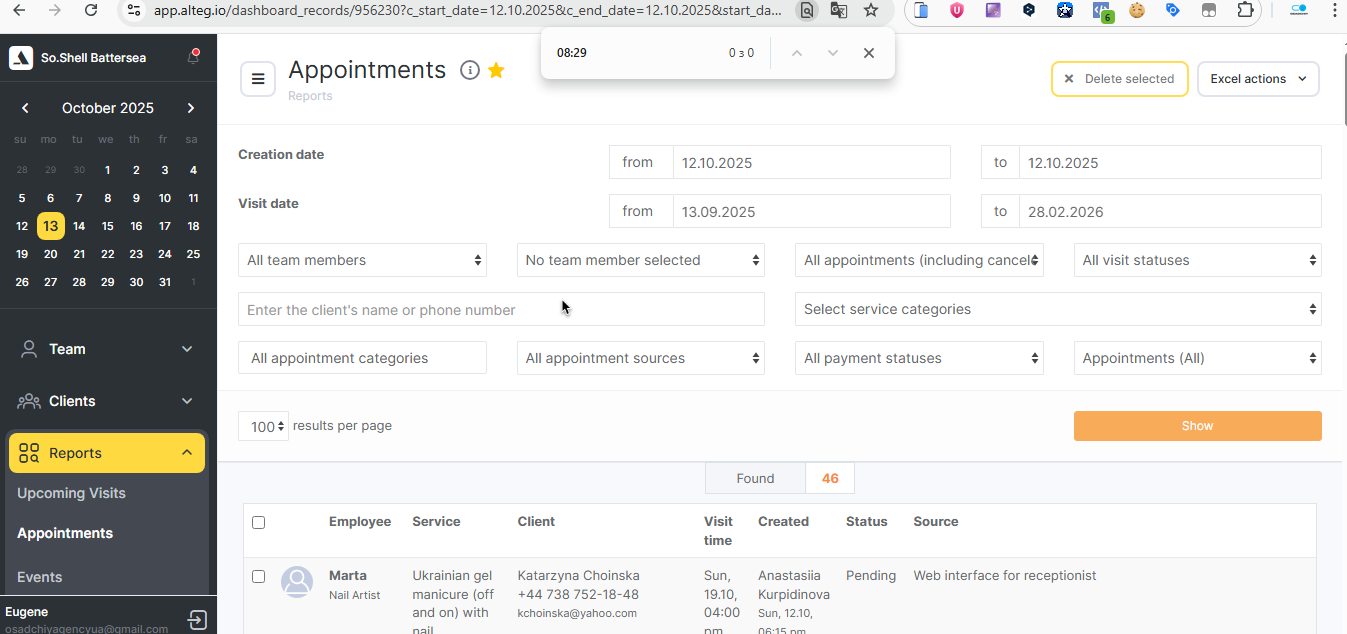Open the All team members dropdown
The width and height of the screenshot is (1347, 634).
pyautogui.click(x=363, y=260)
